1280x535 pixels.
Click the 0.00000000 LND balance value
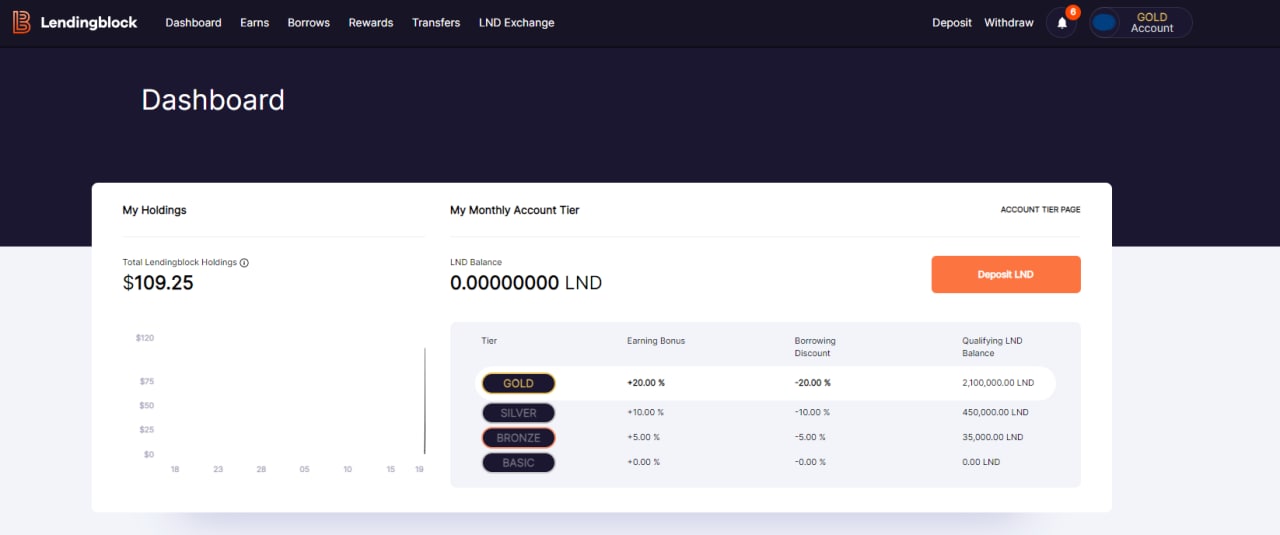pyautogui.click(x=526, y=283)
